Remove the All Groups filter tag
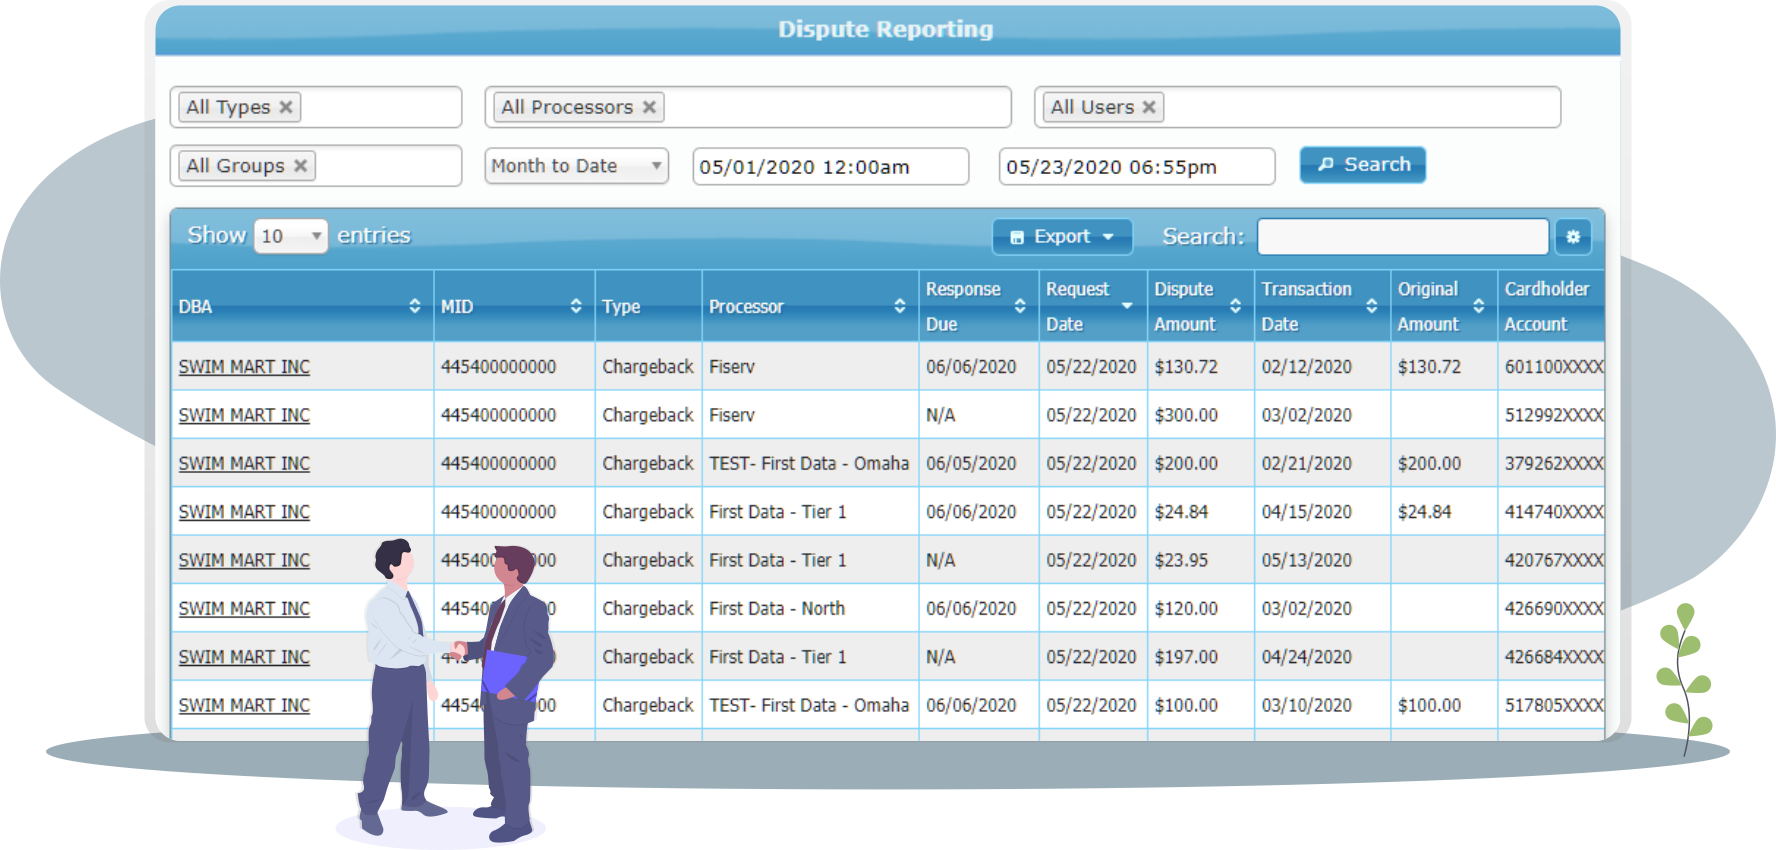The image size is (1776, 850). (300, 166)
